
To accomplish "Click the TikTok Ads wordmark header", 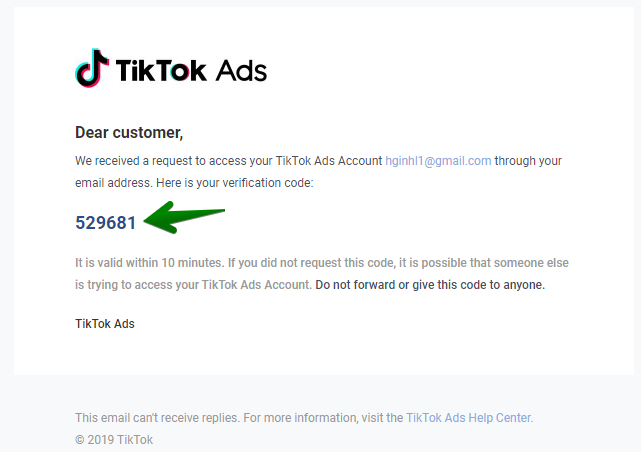I will point(171,68).
